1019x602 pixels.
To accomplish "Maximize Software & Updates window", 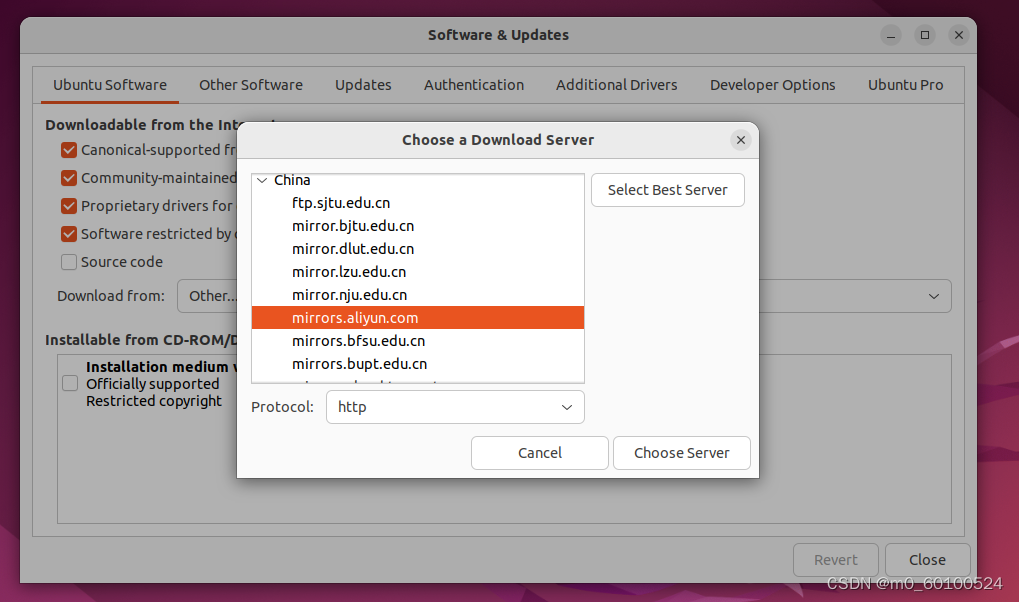I will click(925, 35).
